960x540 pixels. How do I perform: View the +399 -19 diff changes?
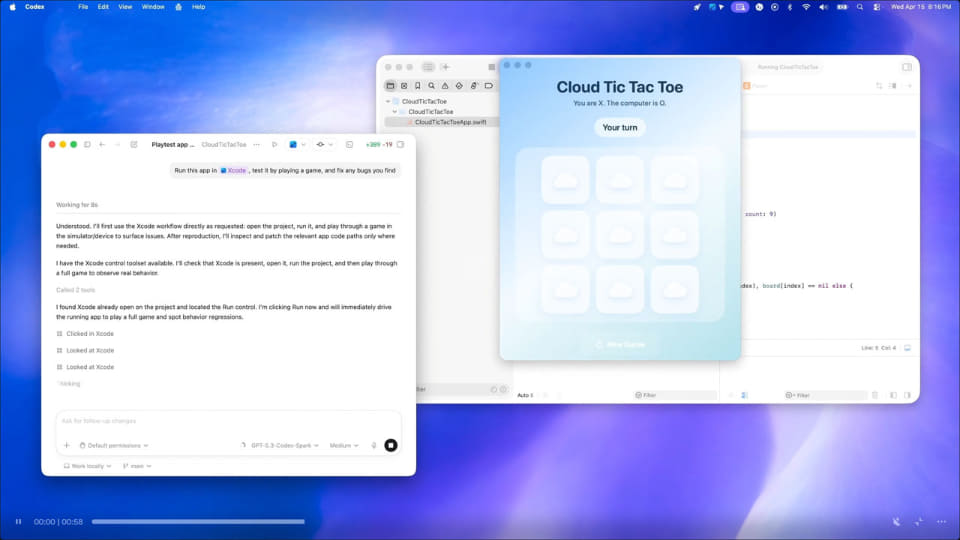[378, 144]
